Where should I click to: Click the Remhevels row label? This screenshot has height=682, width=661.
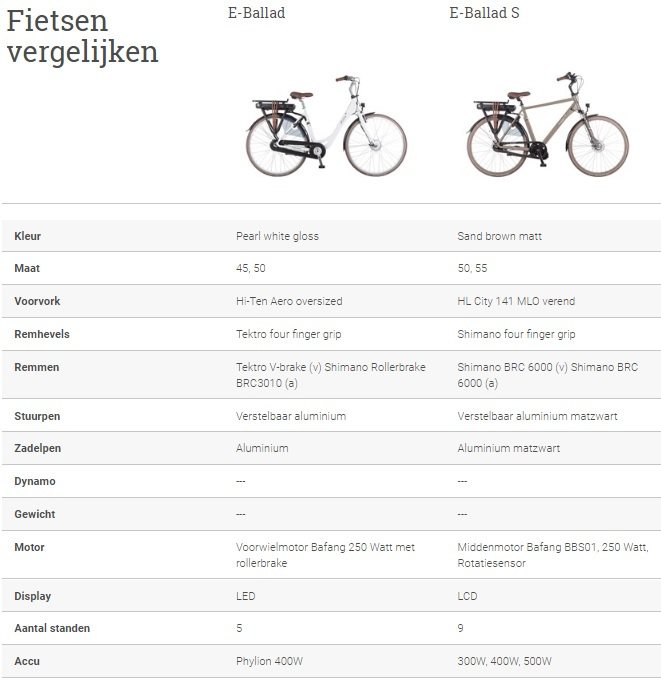click(x=42, y=334)
